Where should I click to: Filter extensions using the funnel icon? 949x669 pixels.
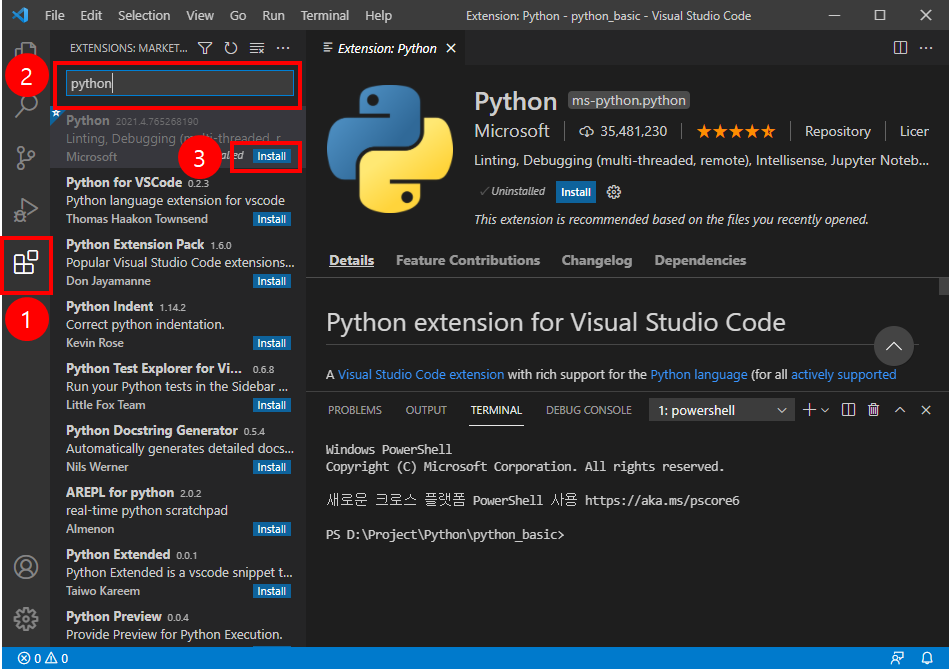[205, 48]
